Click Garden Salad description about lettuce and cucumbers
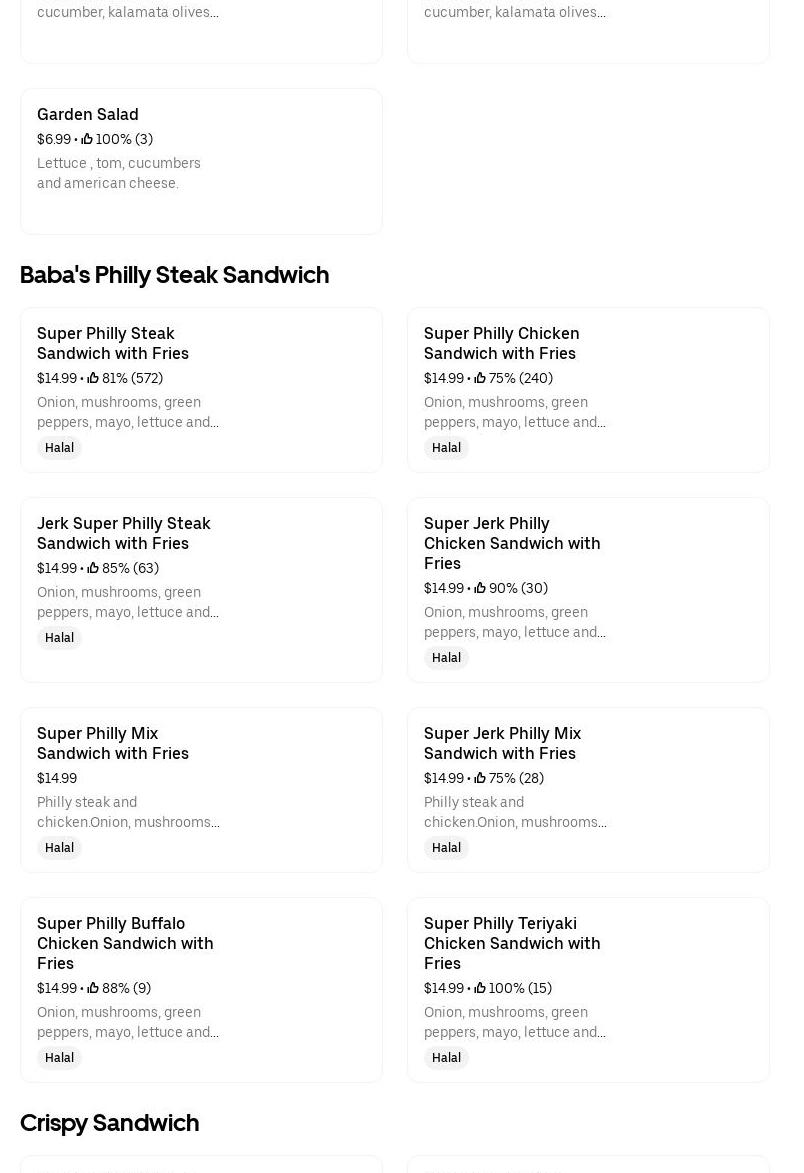 119,173
